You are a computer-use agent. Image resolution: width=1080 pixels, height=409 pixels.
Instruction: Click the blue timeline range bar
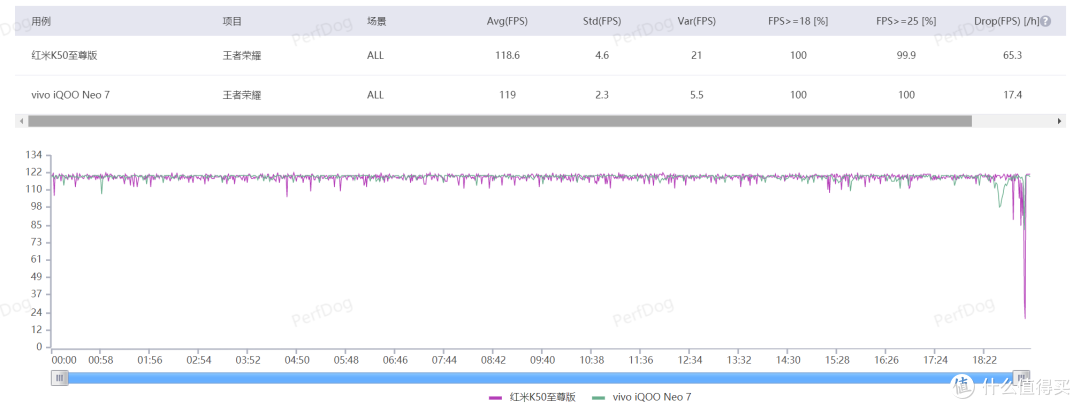tap(541, 377)
